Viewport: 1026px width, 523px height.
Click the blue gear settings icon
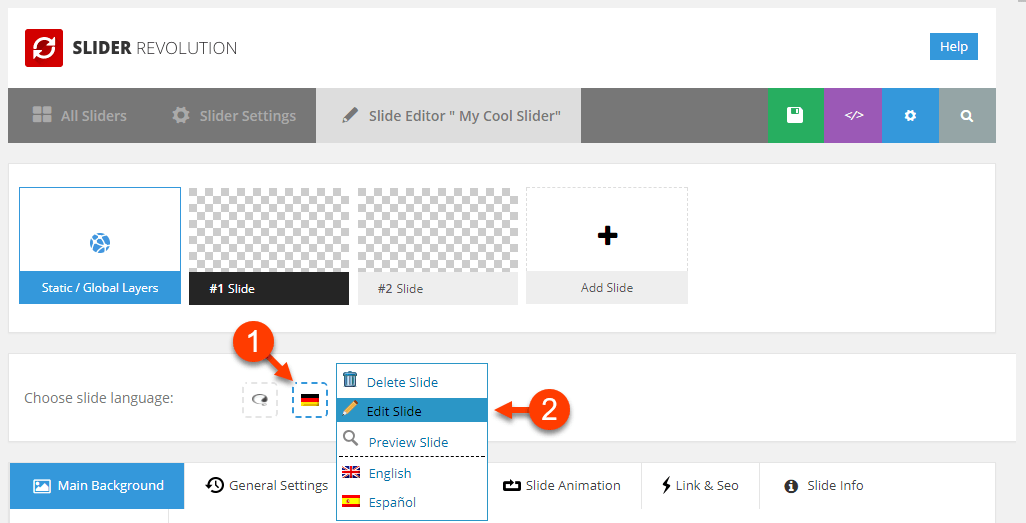[x=910, y=115]
